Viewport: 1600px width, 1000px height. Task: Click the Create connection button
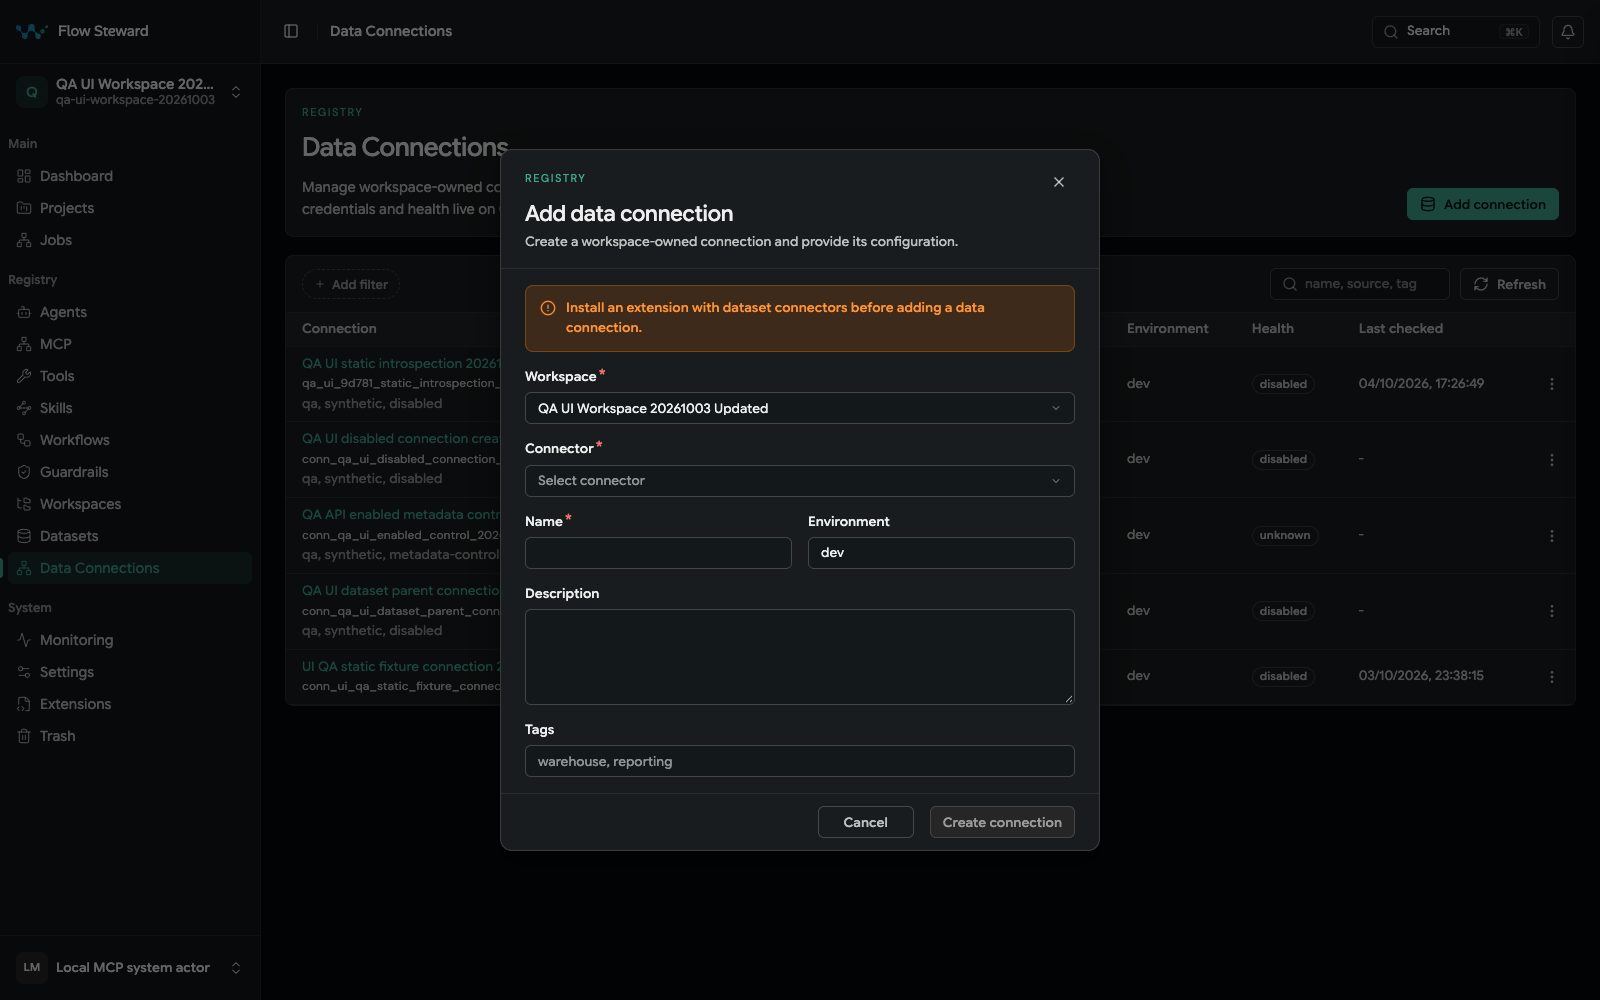tap(1002, 822)
